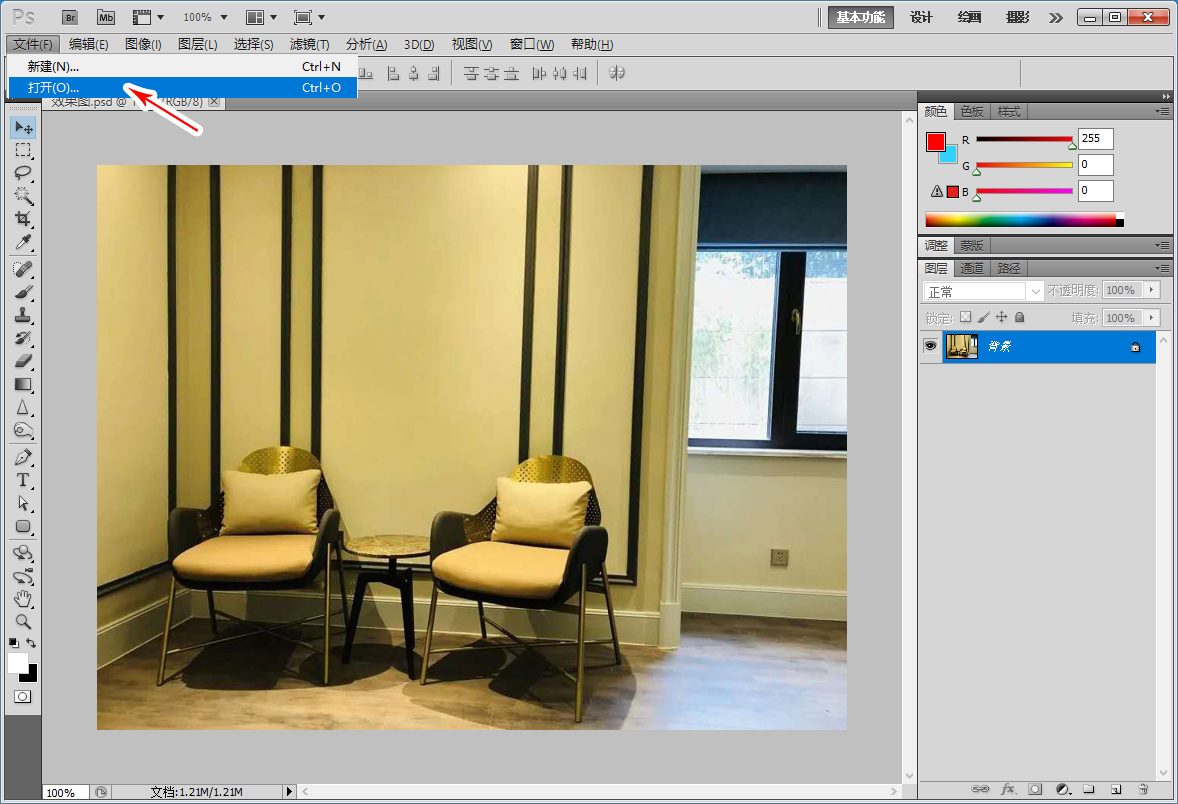Click the R value field showing 255
The height and width of the screenshot is (804, 1178).
tap(1095, 138)
